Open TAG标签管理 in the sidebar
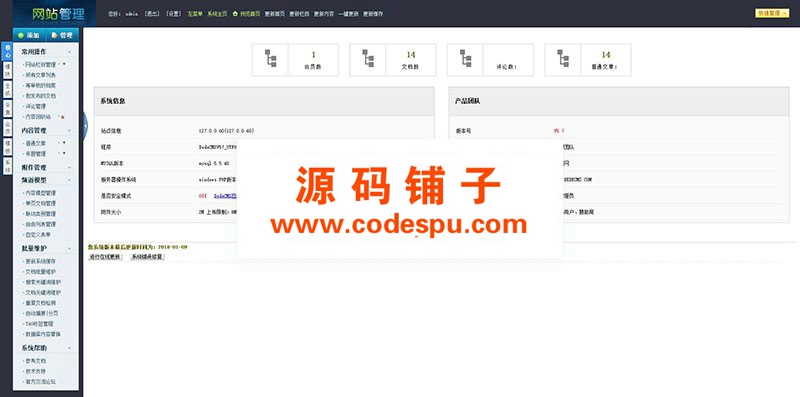Viewport: 800px width, 397px height. pyautogui.click(x=39, y=324)
